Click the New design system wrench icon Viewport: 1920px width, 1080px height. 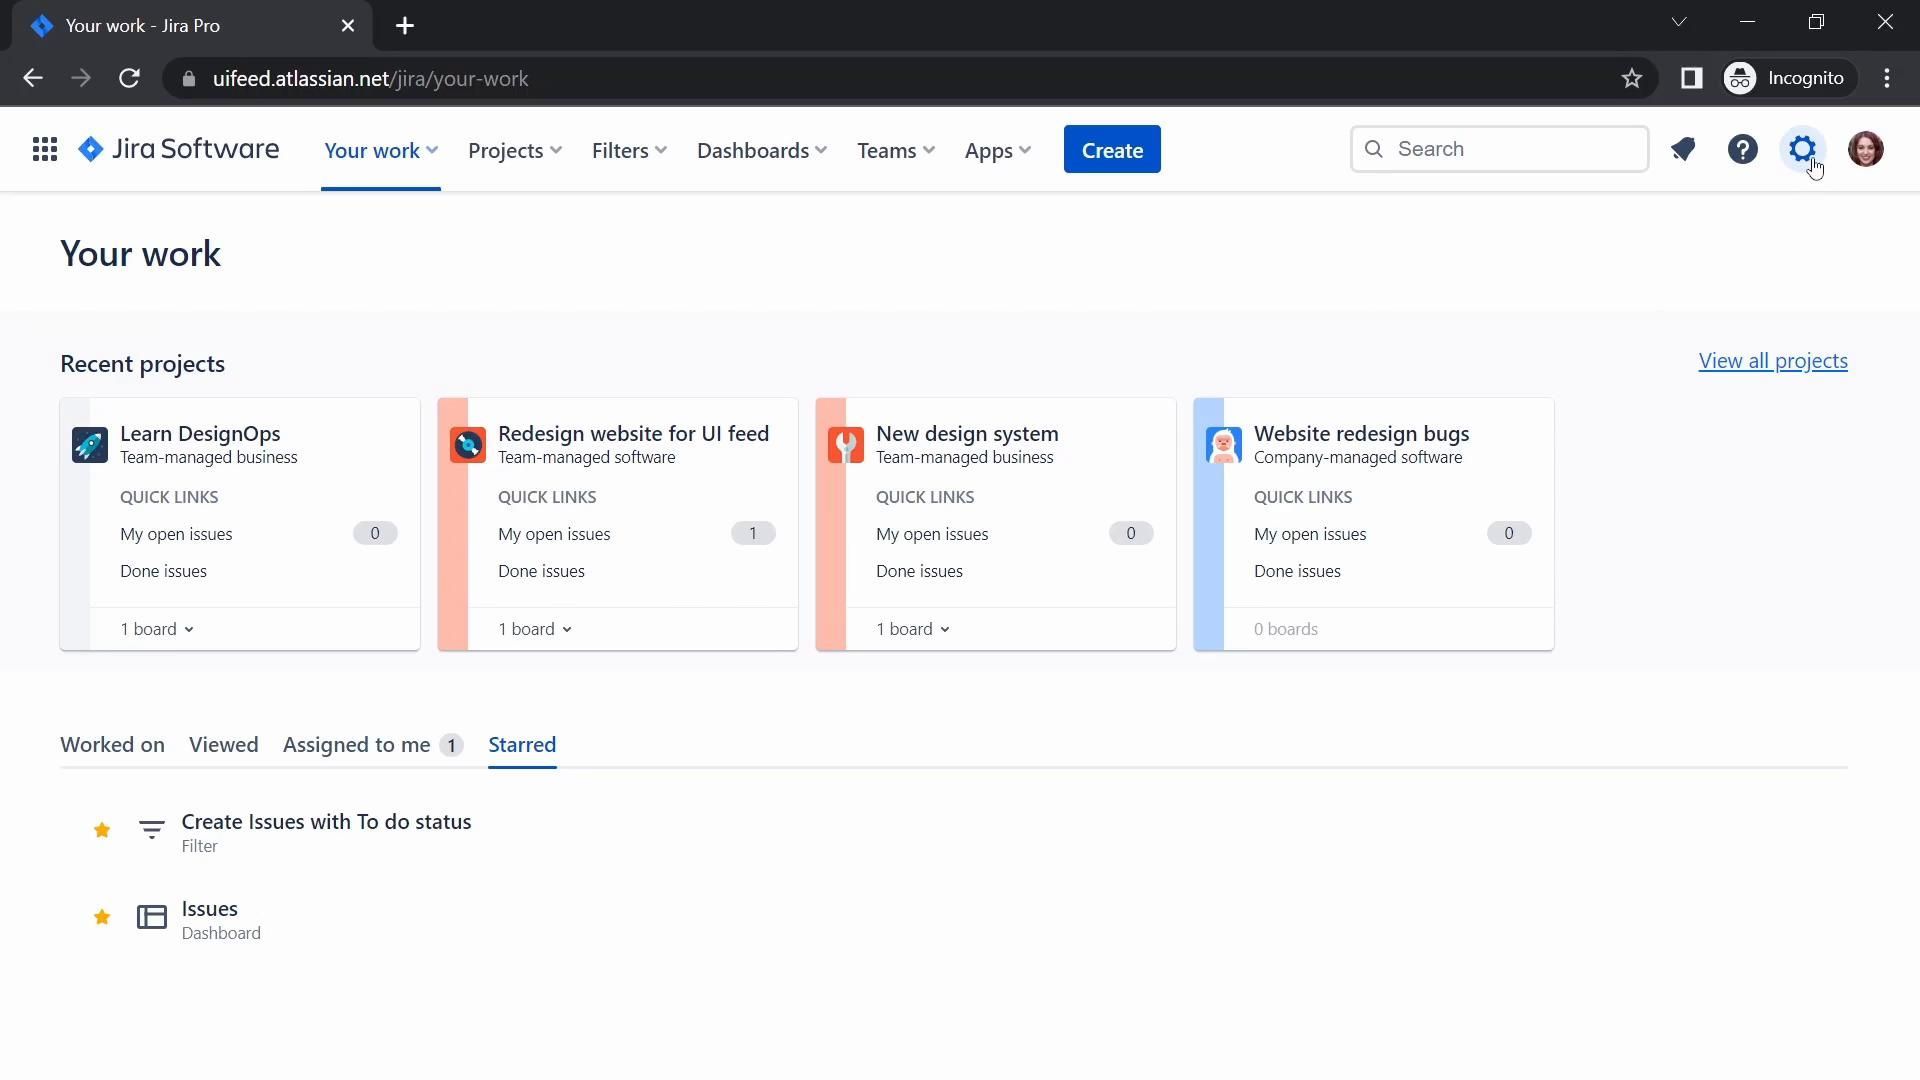pos(846,445)
